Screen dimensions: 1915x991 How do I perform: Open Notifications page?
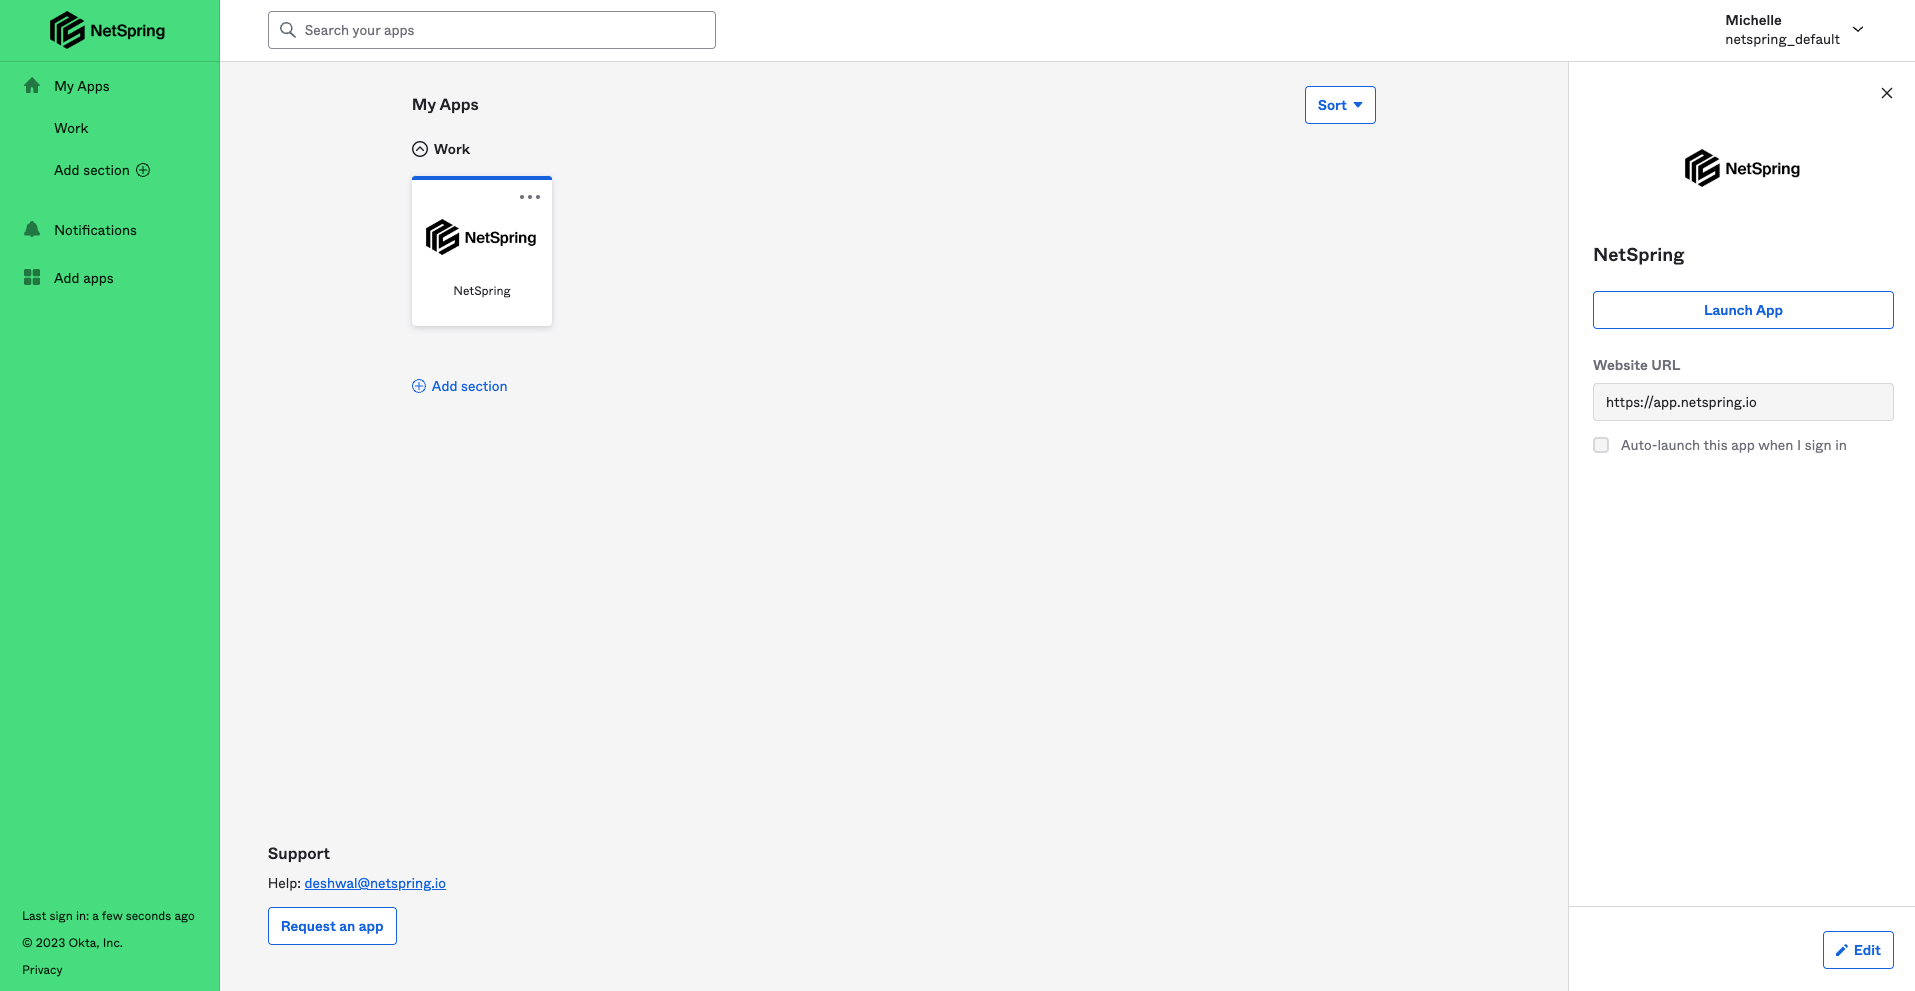[95, 230]
